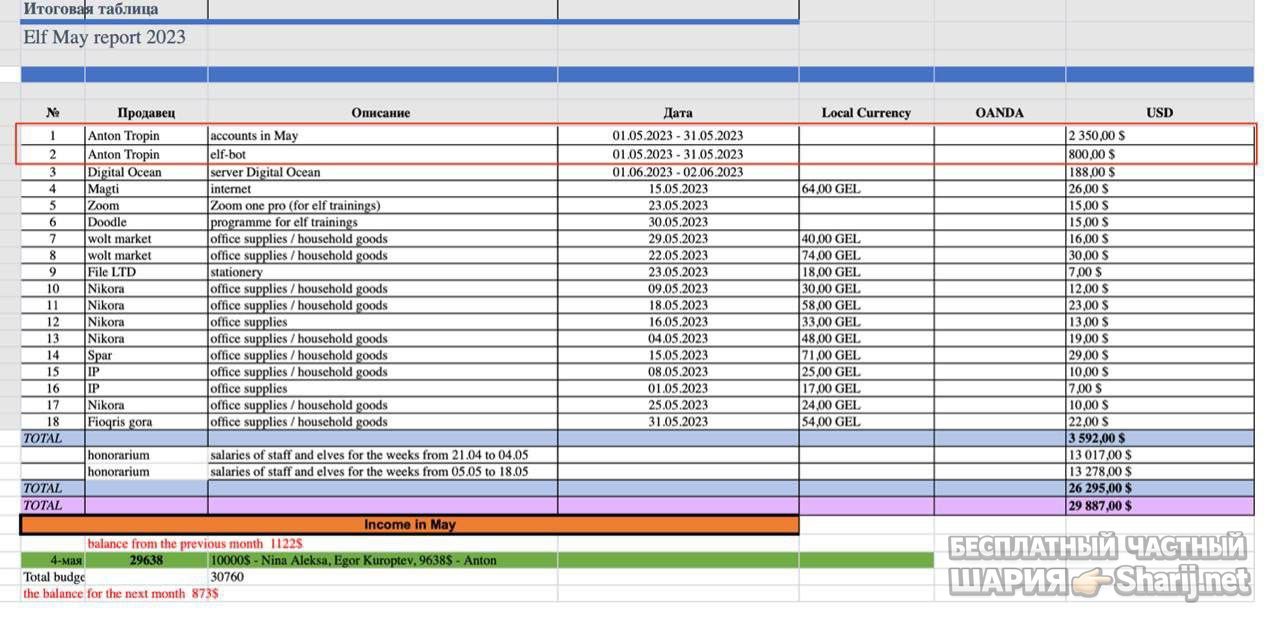Click the '29638' income cell

(146, 560)
